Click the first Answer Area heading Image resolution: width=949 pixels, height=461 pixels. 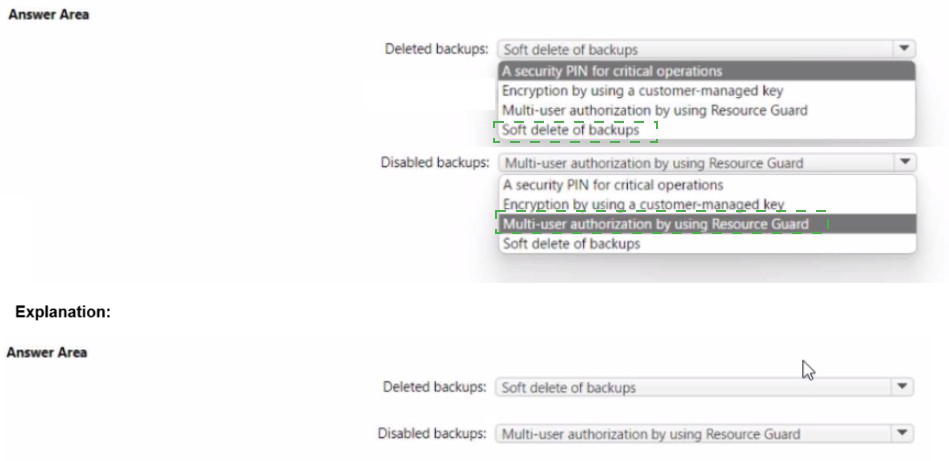(47, 15)
